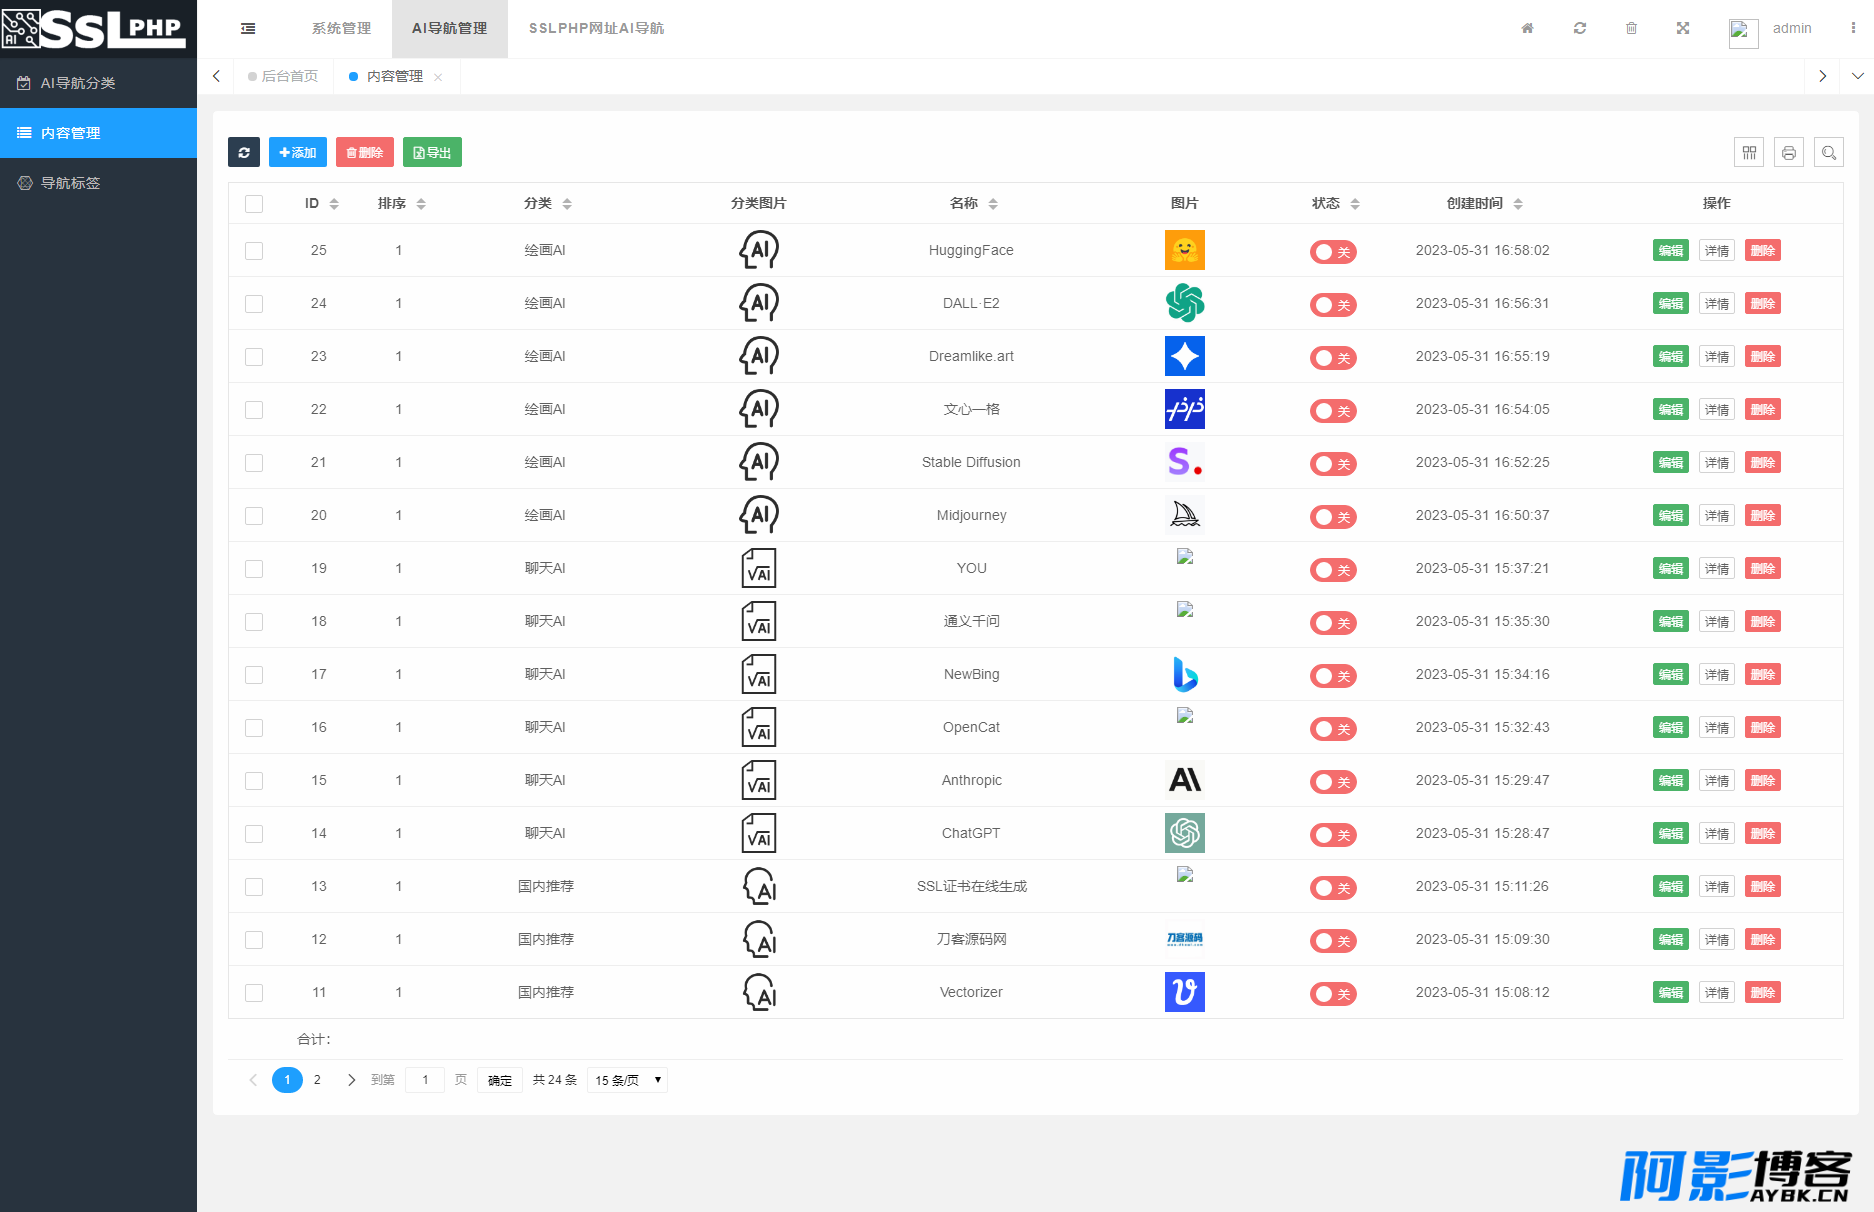Open 导航标签 in the sidebar
The height and width of the screenshot is (1212, 1874).
98,183
